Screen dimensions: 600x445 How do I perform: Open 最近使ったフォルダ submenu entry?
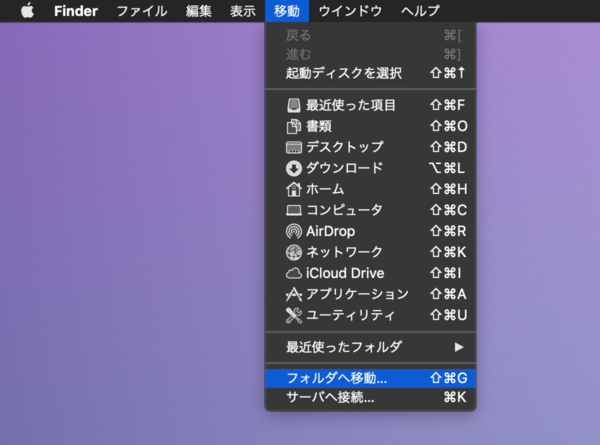pyautogui.click(x=370, y=347)
